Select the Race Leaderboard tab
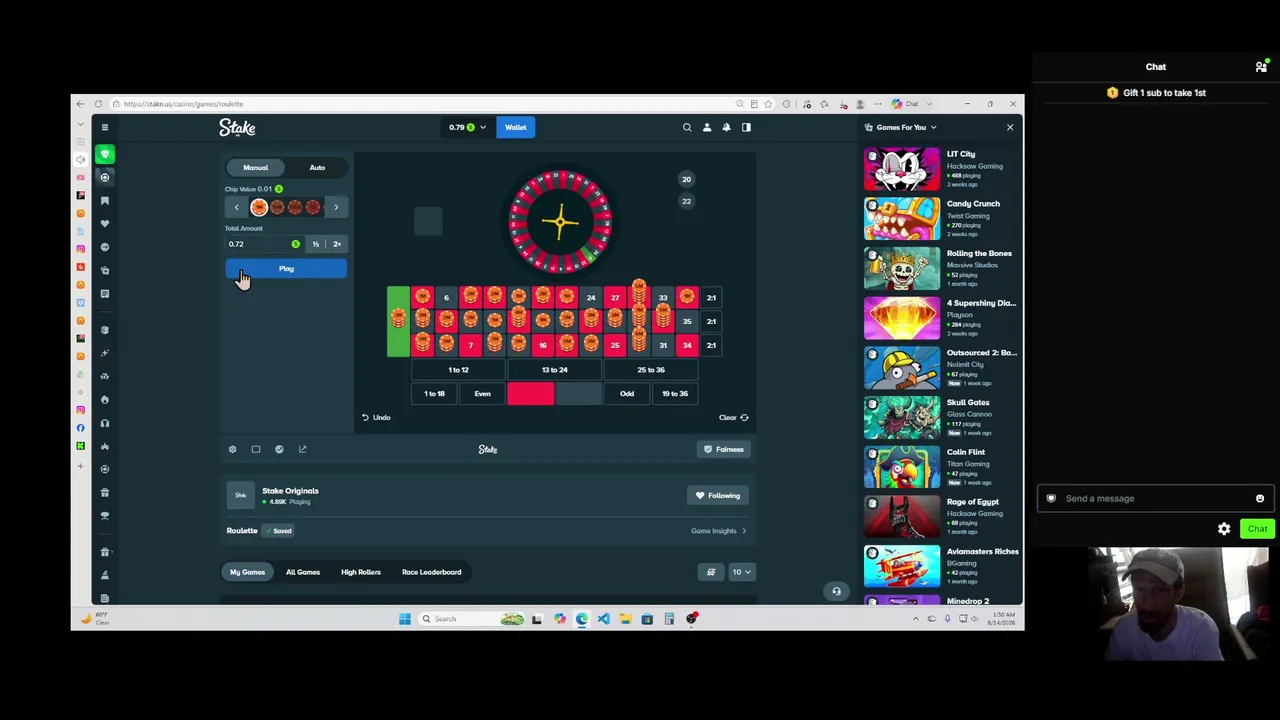 pos(432,572)
